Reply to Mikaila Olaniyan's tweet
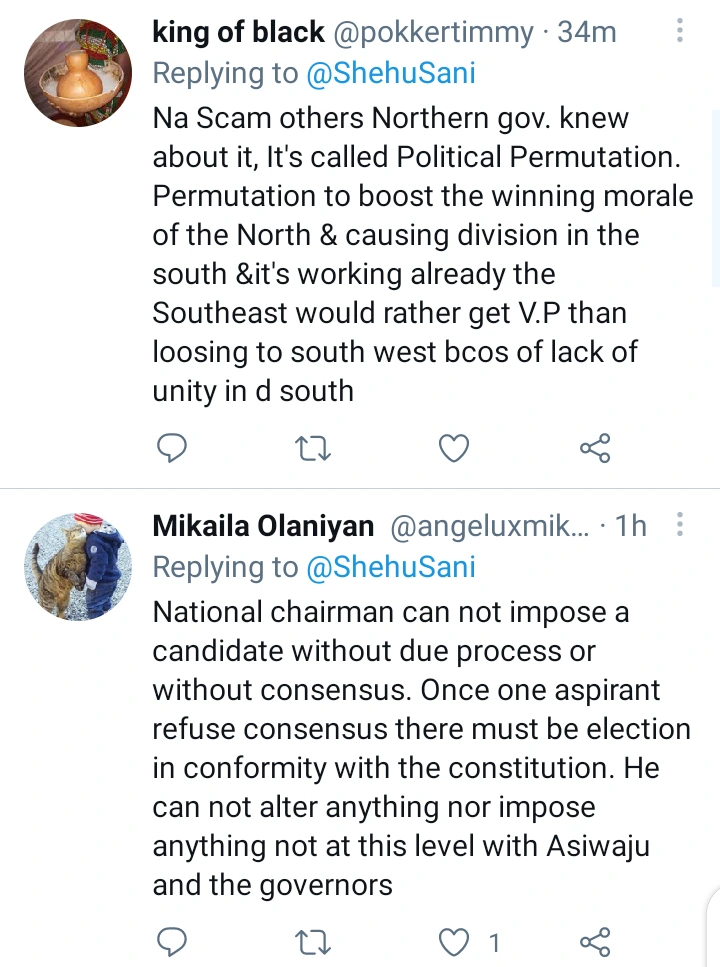 [173, 941]
